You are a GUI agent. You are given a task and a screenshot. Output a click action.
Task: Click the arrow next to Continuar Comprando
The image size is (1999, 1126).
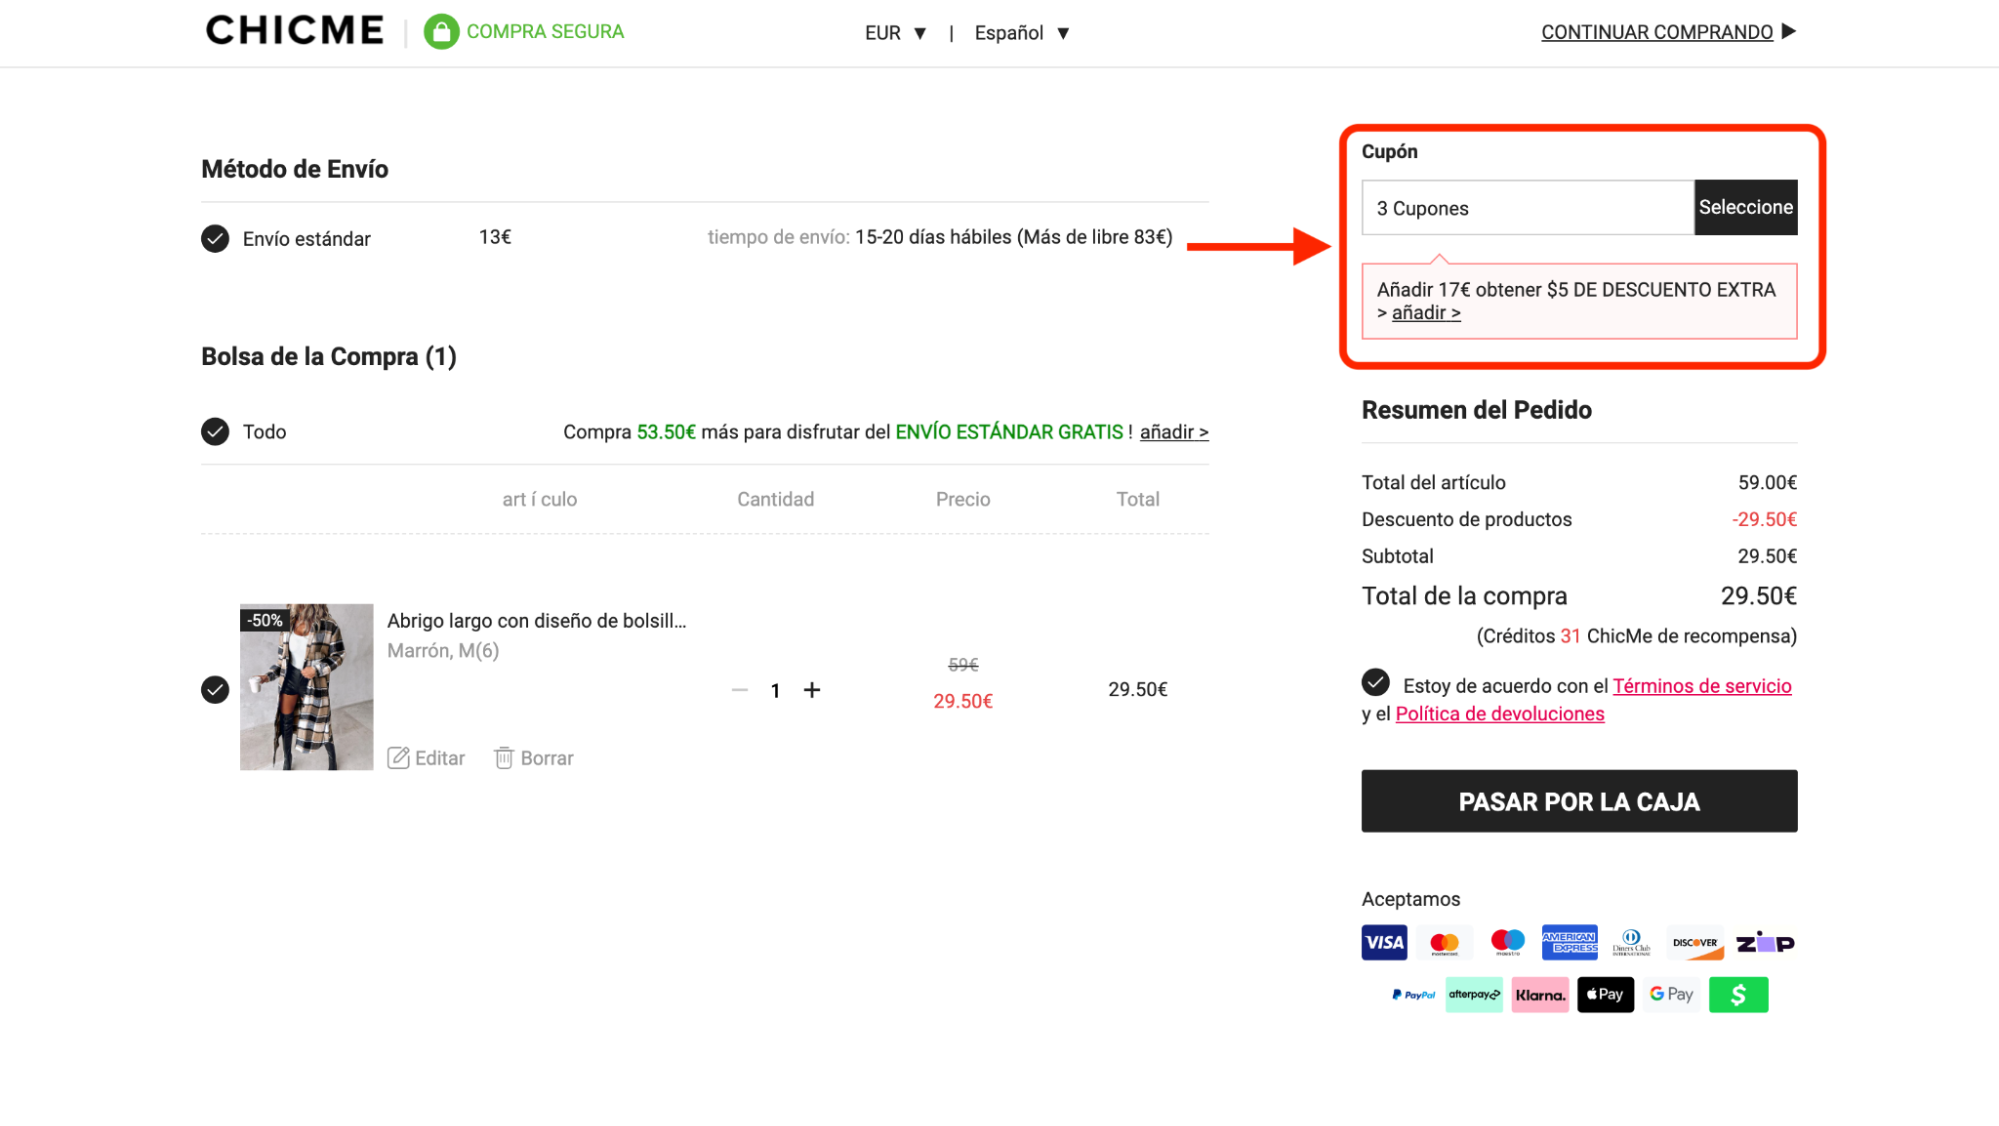pos(1789,31)
